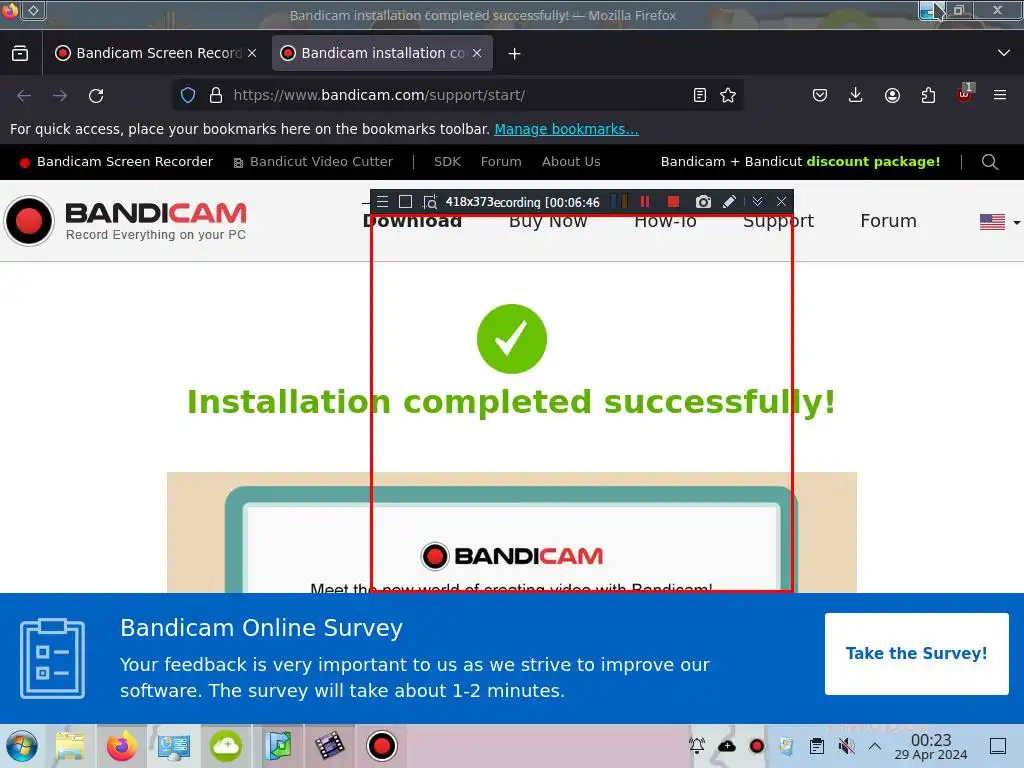Click the Bandicam taskbar icon

[x=381, y=746]
